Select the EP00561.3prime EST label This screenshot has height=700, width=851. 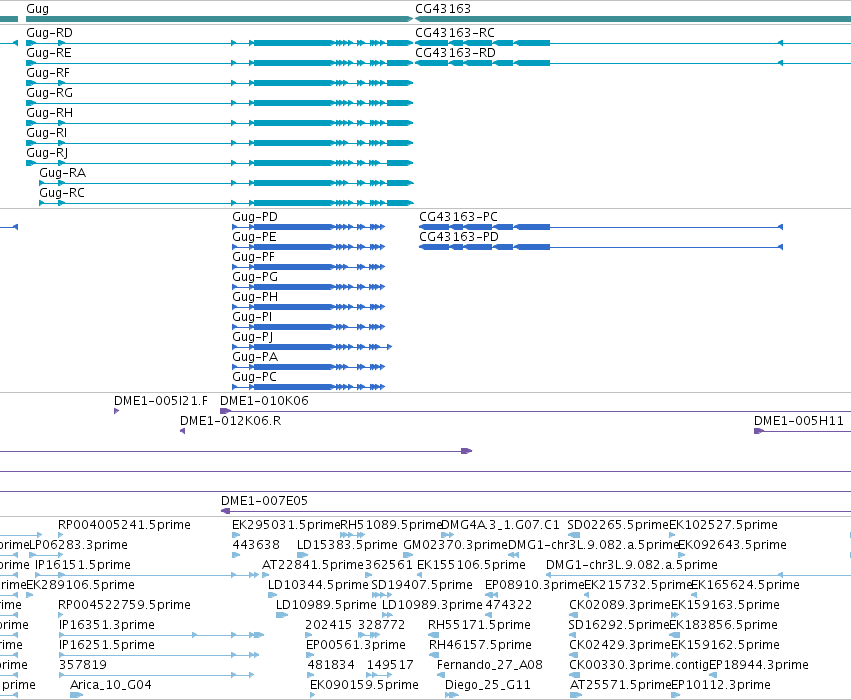[356, 645]
